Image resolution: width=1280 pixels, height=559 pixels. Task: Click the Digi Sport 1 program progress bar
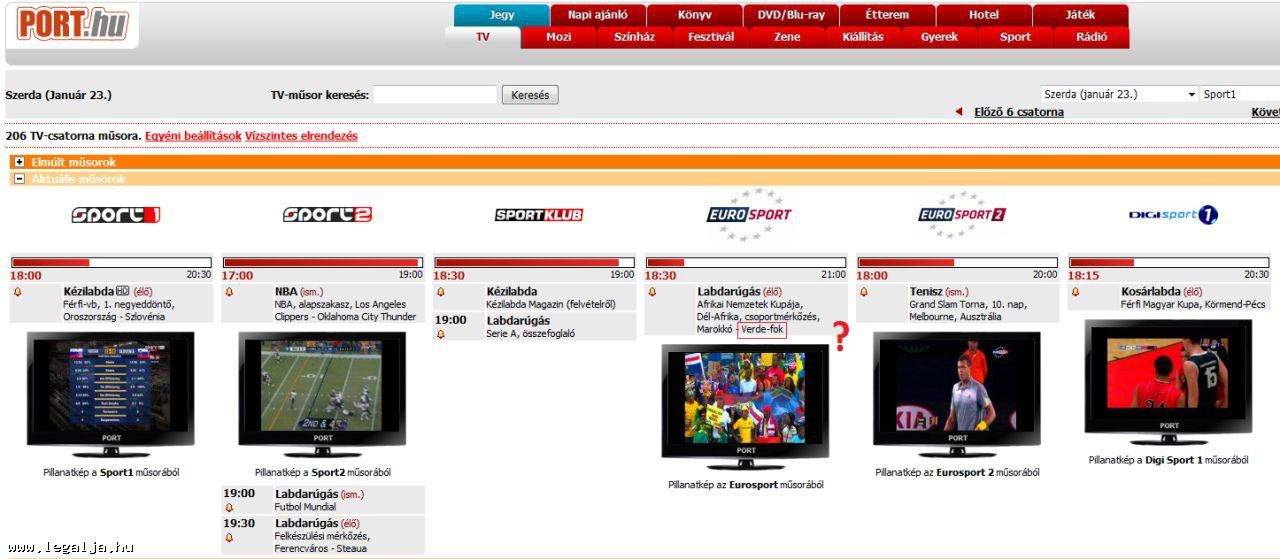[1169, 263]
